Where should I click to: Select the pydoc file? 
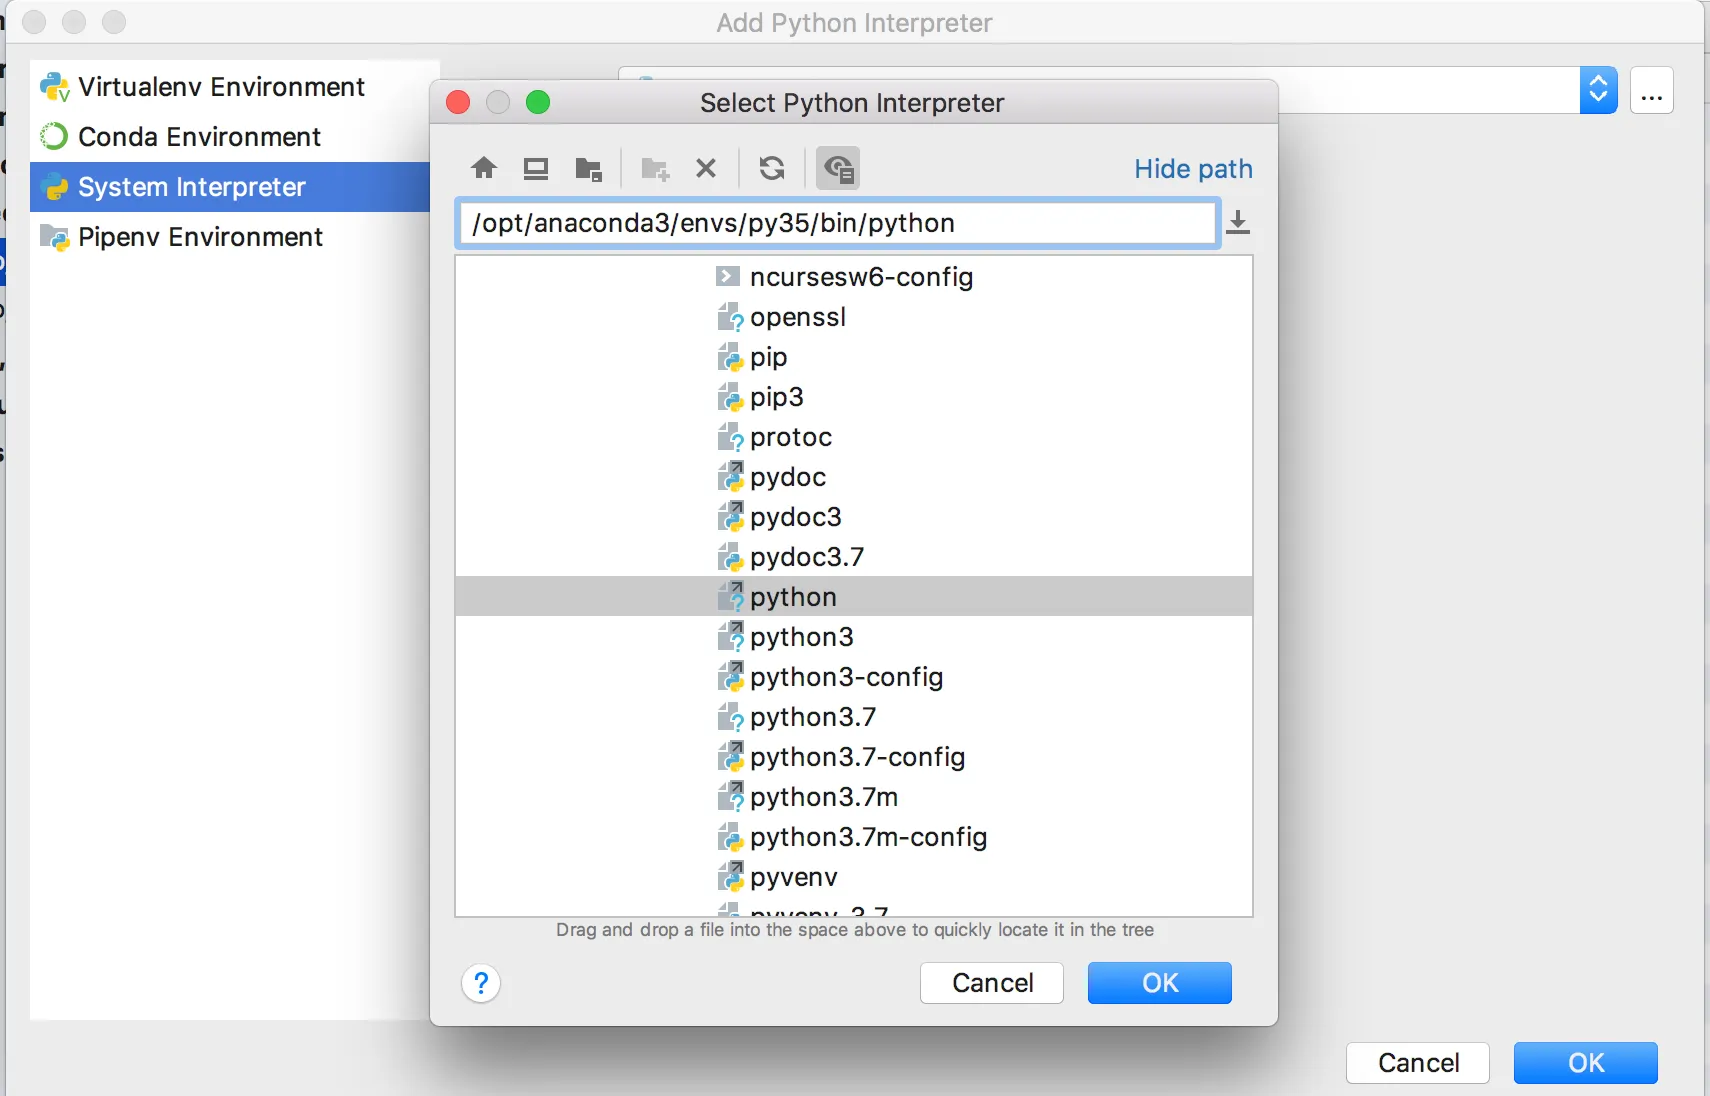point(854,477)
